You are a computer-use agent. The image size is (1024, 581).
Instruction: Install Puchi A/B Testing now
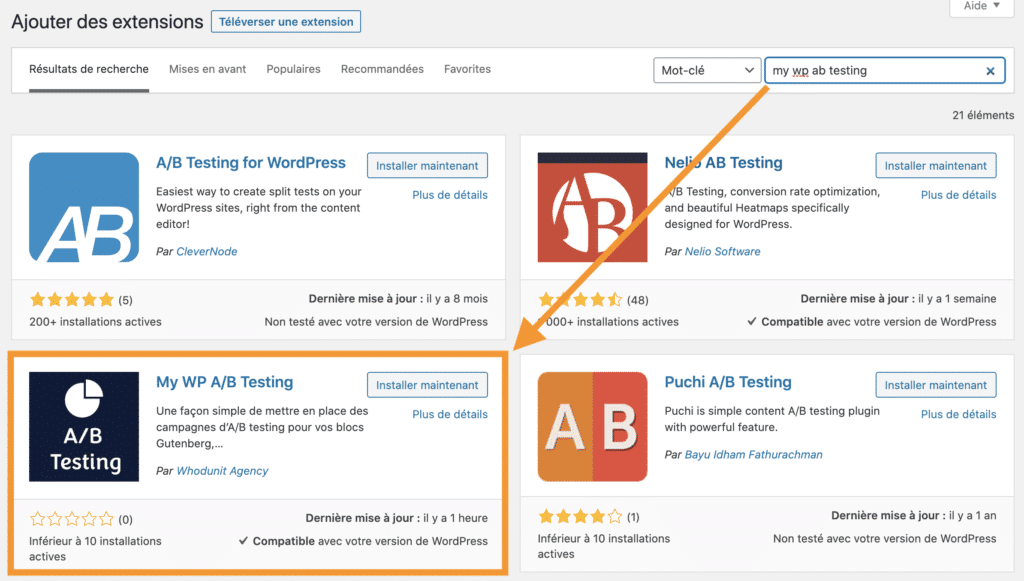point(936,385)
